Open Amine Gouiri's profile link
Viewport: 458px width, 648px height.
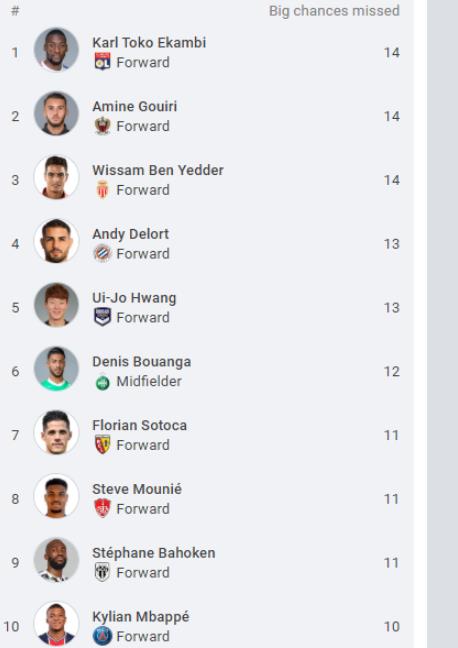[x=134, y=106]
